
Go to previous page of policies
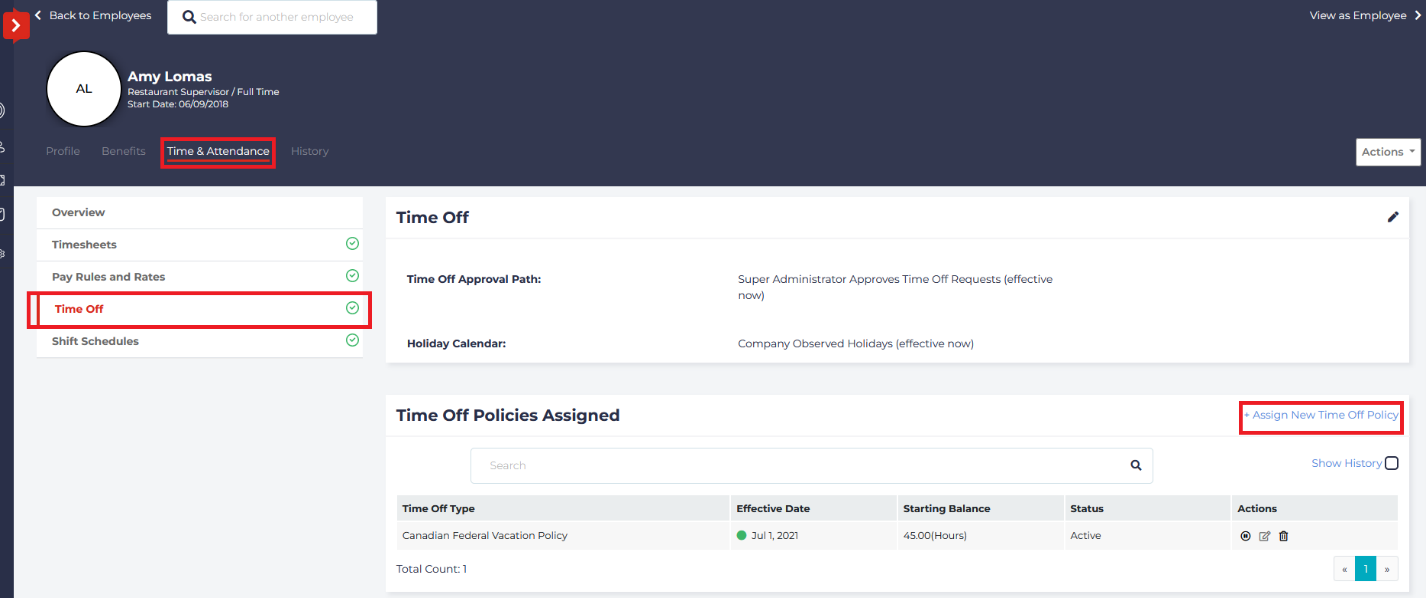pyautogui.click(x=1344, y=569)
